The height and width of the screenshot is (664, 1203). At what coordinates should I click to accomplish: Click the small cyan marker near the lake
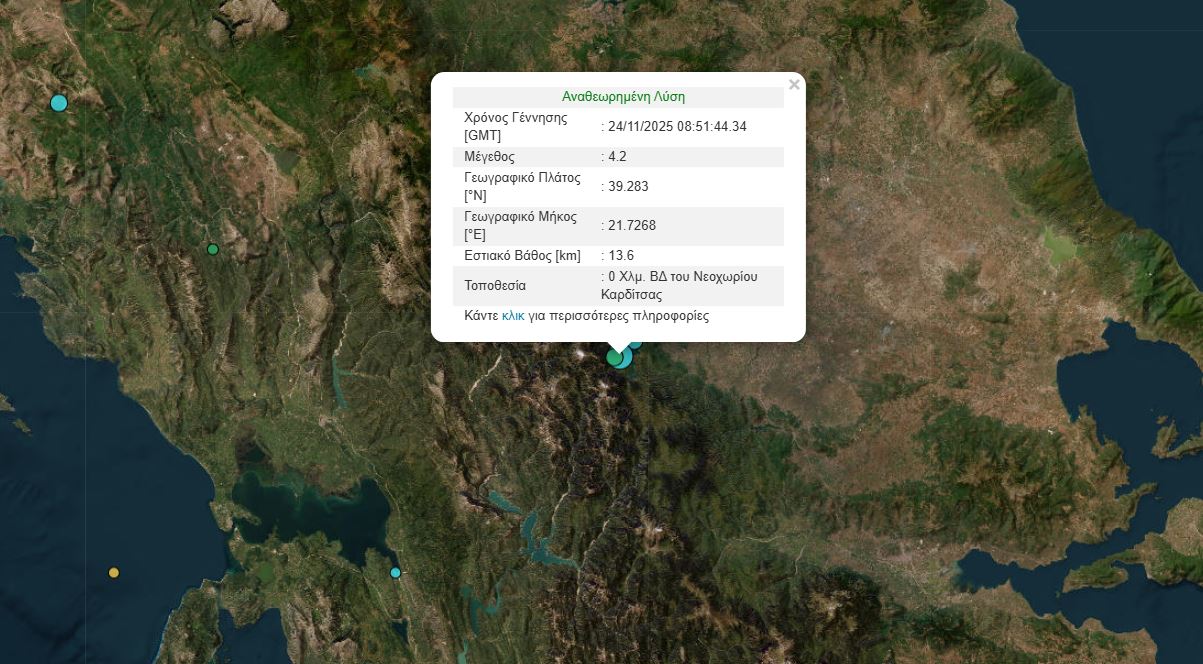[395, 573]
